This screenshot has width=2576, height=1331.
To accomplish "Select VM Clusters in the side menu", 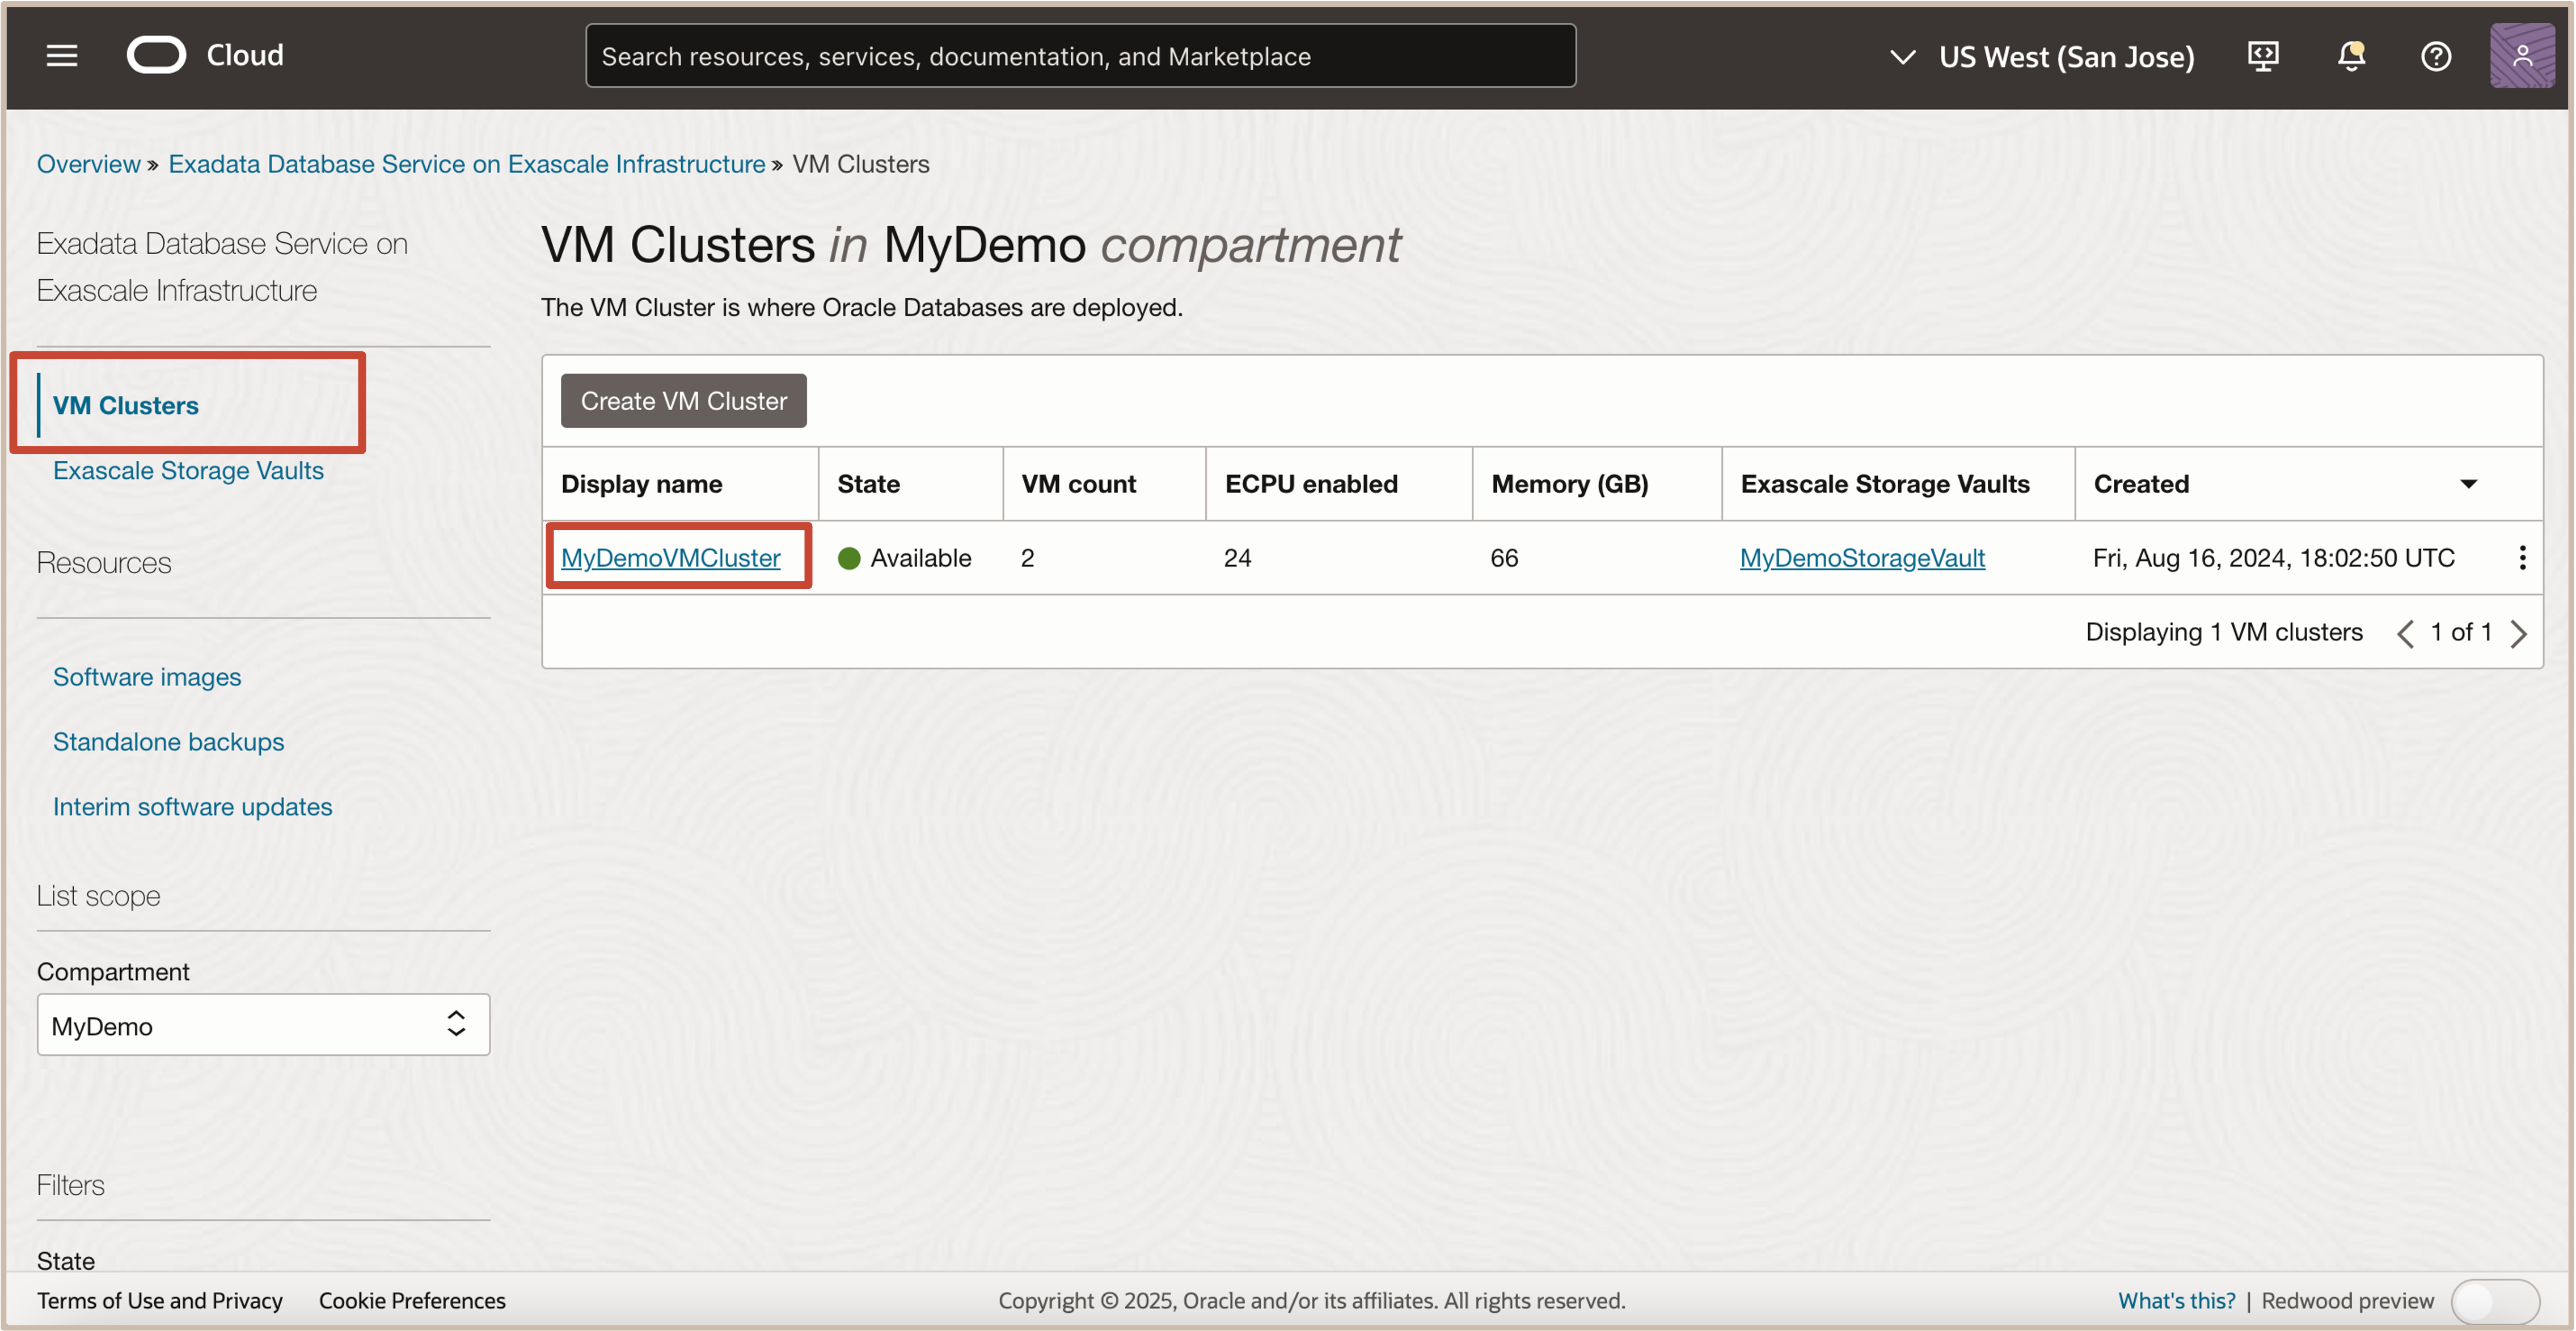I will tap(126, 405).
